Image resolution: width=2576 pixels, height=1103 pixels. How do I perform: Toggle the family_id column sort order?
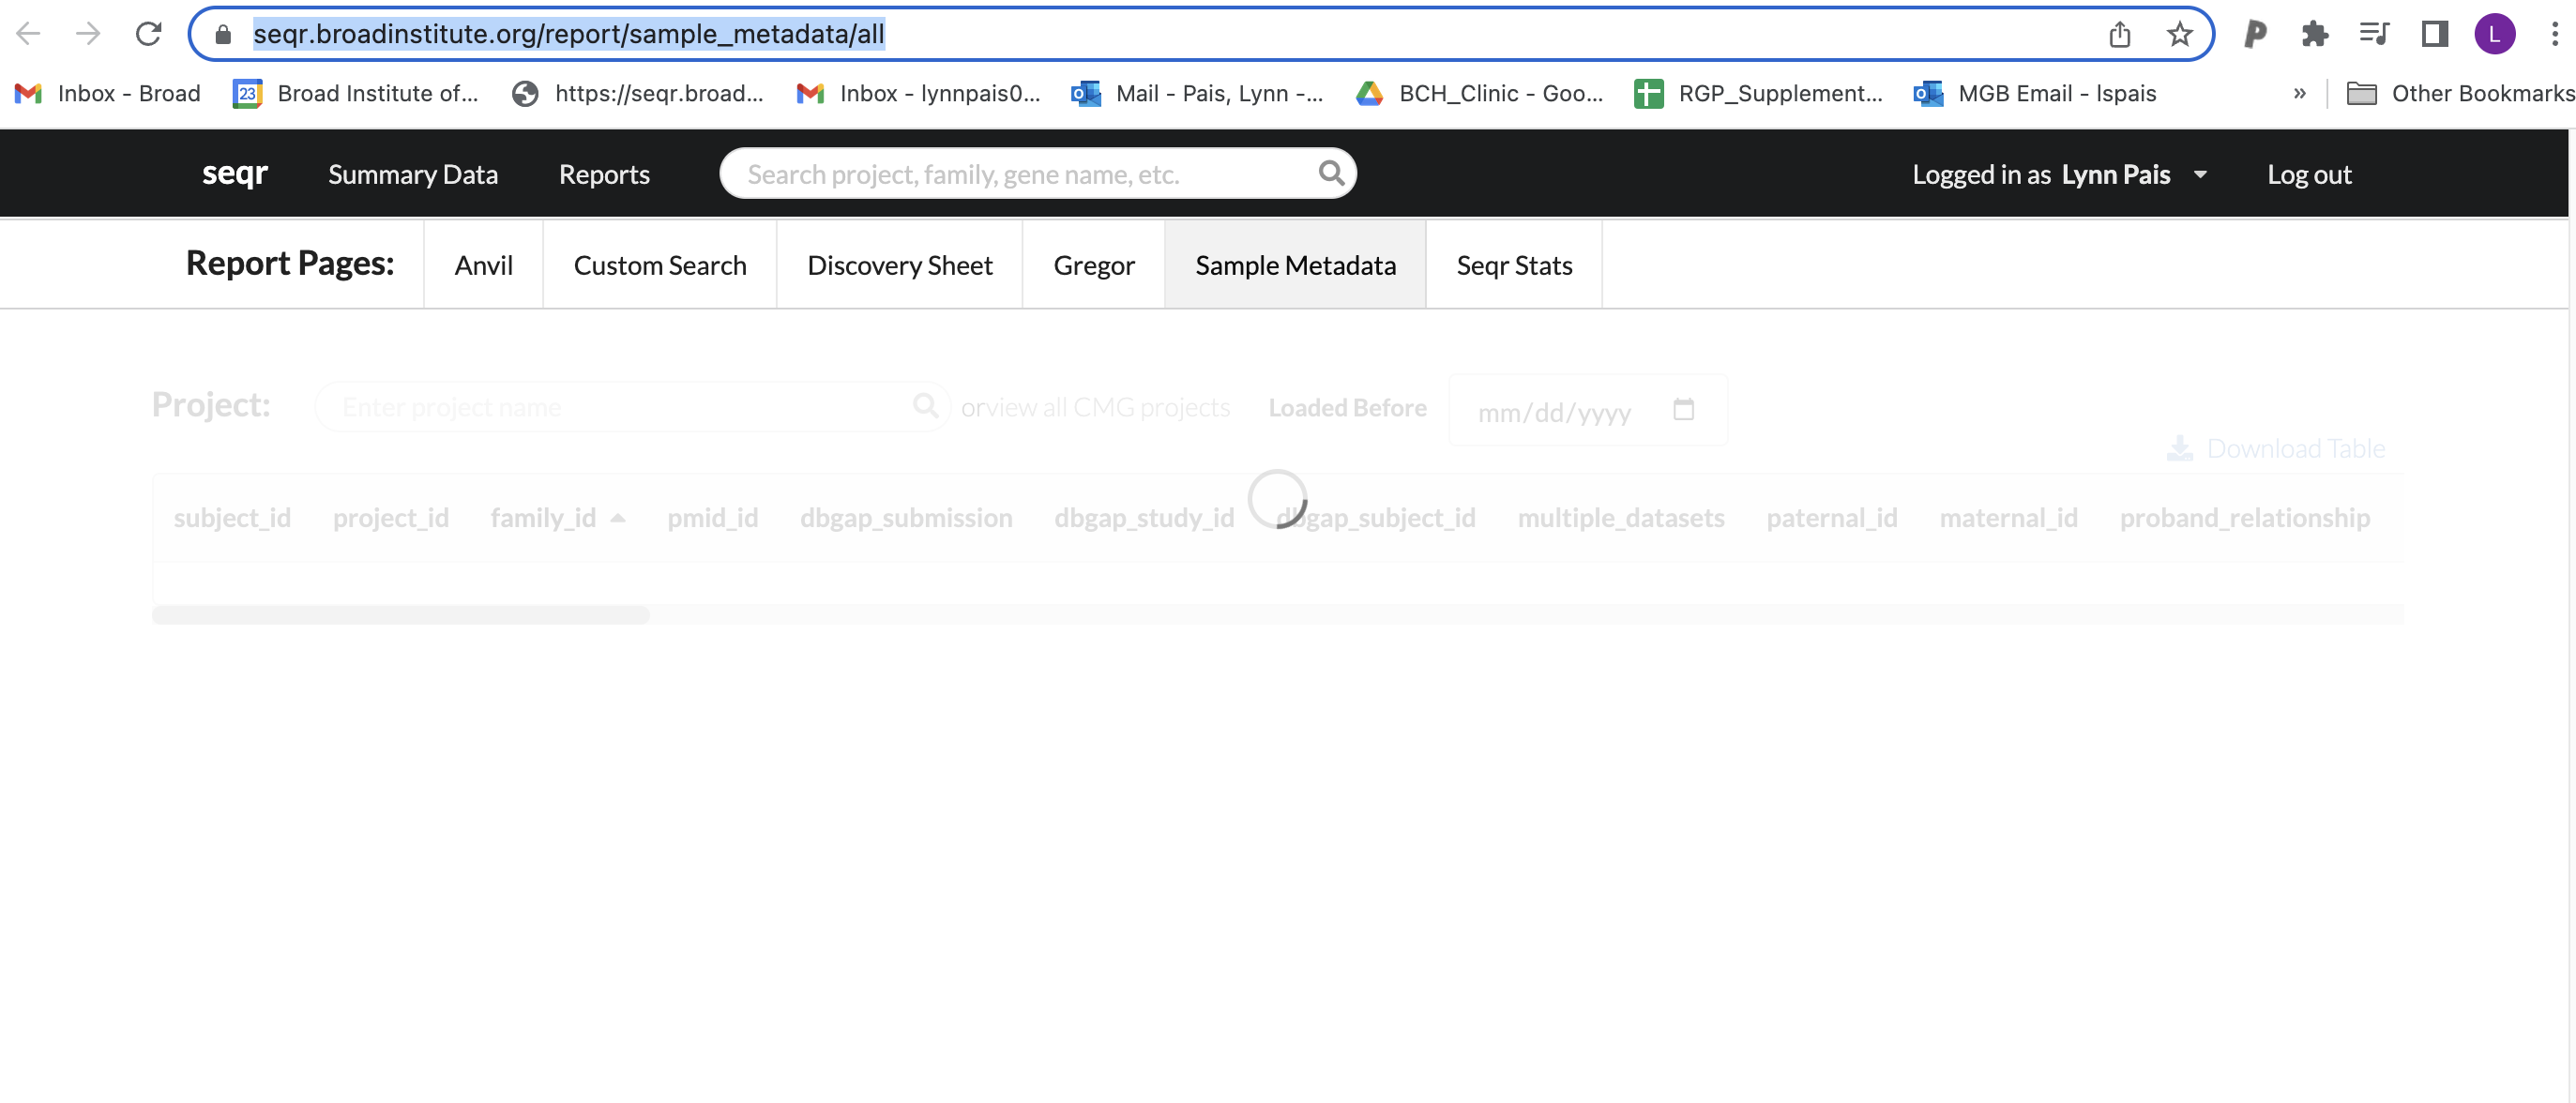click(x=556, y=517)
